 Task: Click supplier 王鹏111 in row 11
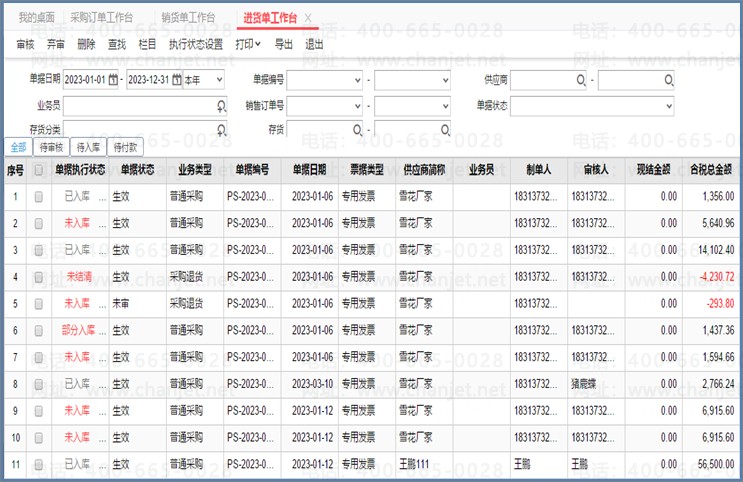[414, 464]
